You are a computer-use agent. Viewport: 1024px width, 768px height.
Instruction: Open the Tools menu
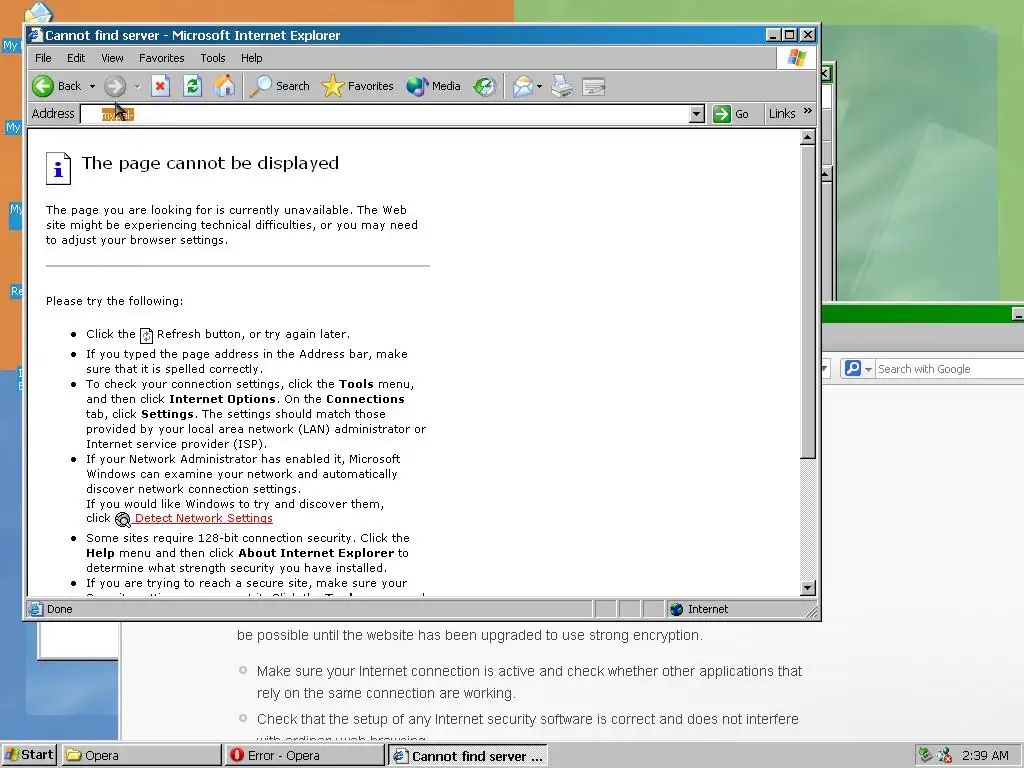tap(213, 58)
